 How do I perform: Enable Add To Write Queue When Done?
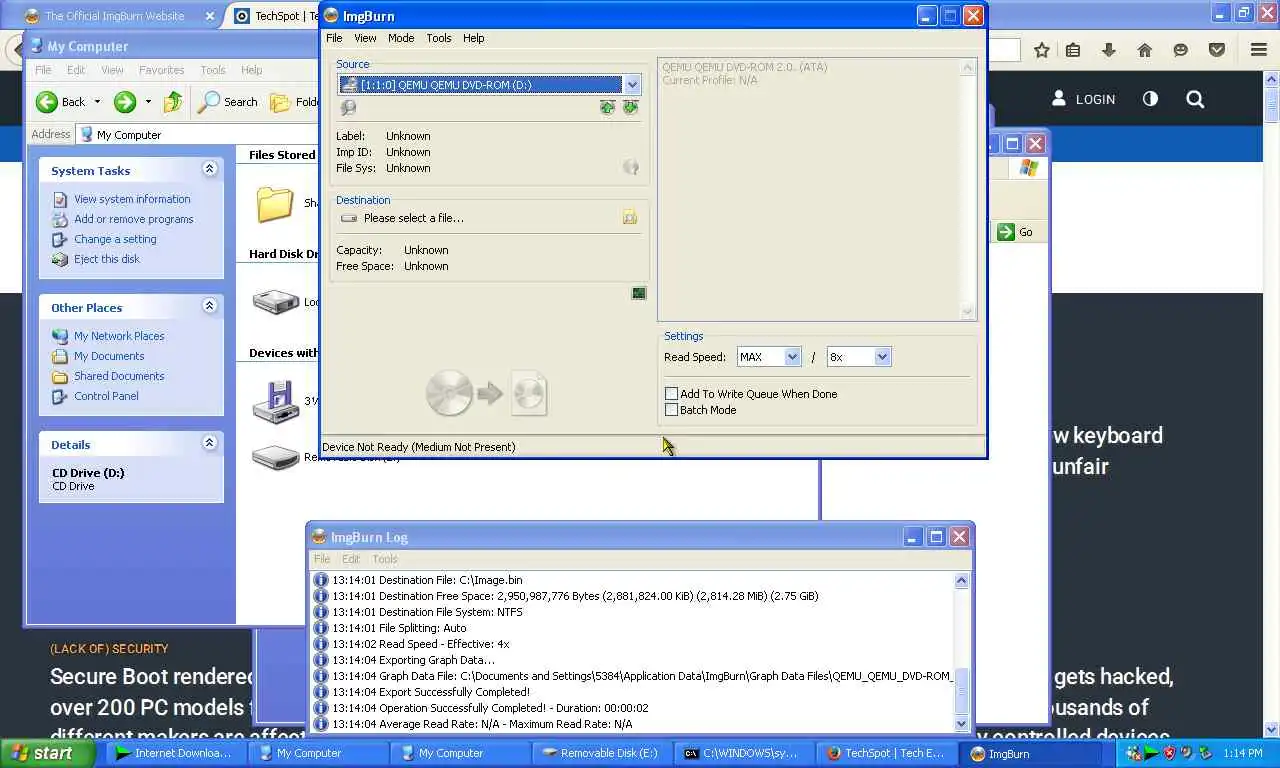coord(672,394)
